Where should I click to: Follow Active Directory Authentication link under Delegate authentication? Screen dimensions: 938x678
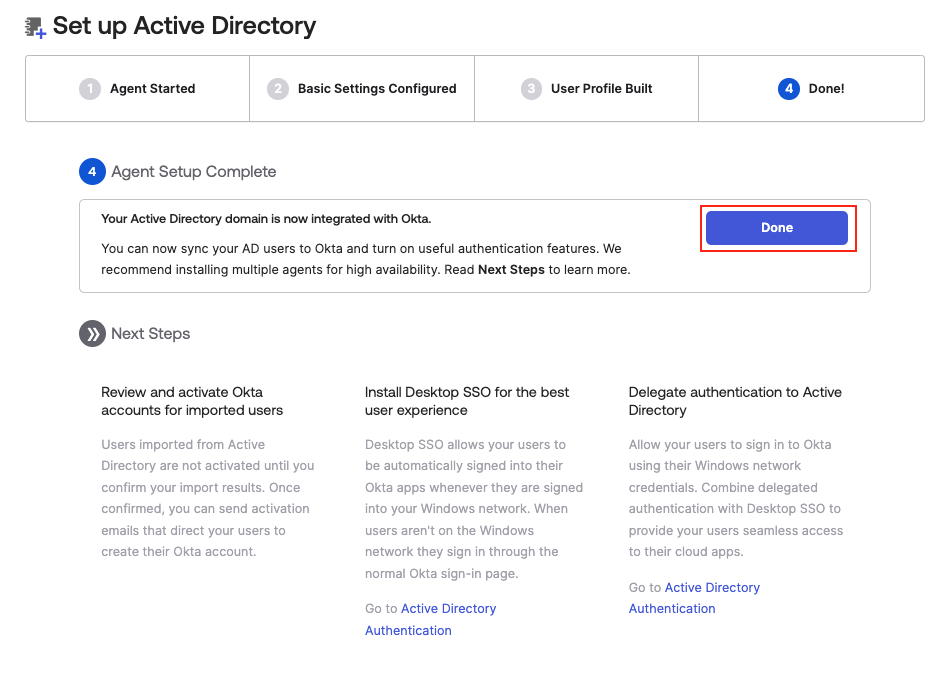click(694, 598)
